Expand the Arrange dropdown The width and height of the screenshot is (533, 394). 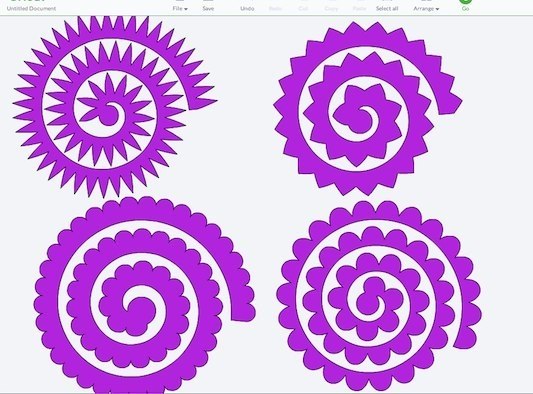click(426, 8)
